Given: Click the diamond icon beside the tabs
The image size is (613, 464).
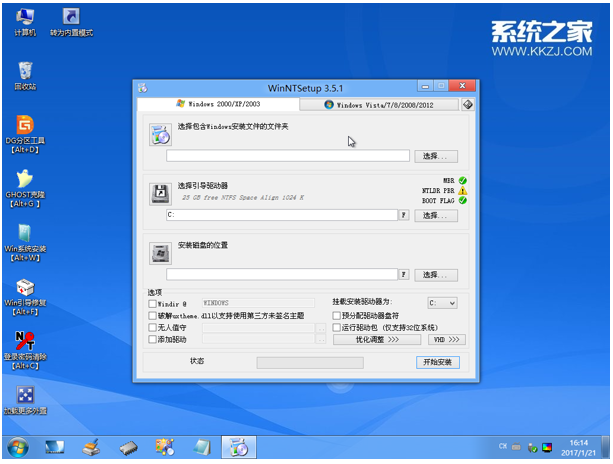Looking at the screenshot, I should (468, 105).
